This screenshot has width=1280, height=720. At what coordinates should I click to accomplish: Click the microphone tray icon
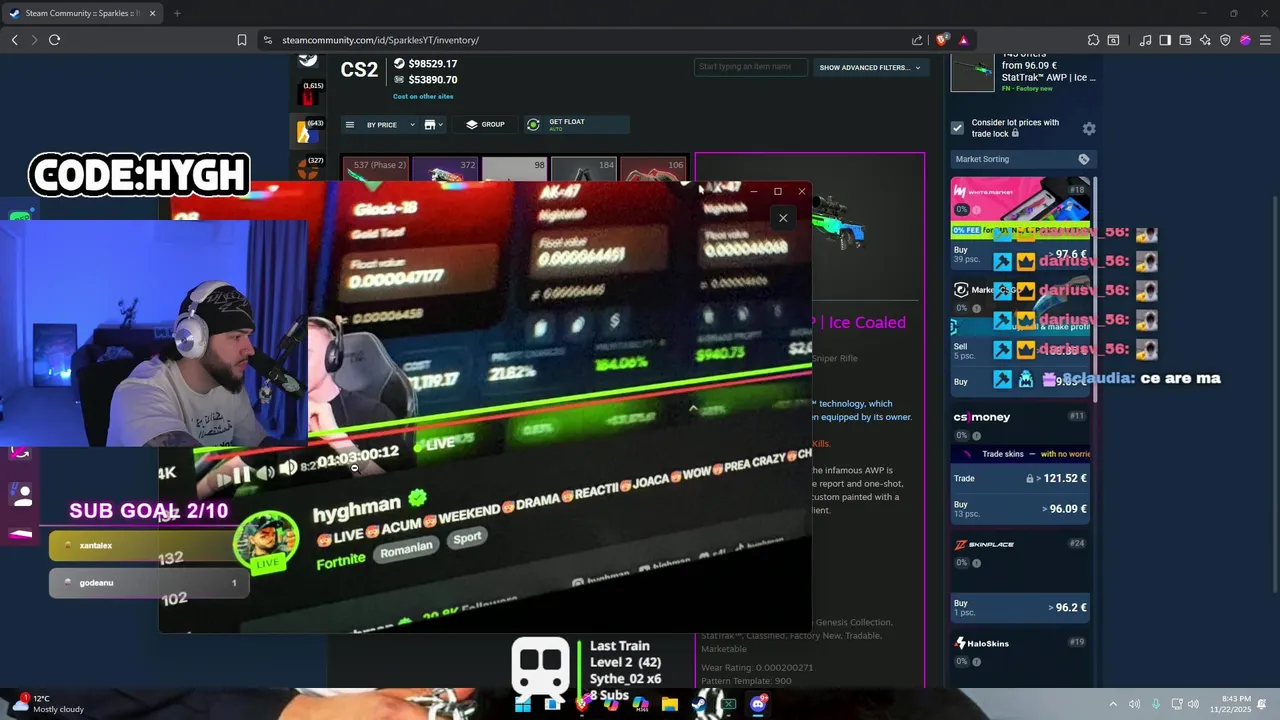[1156, 704]
